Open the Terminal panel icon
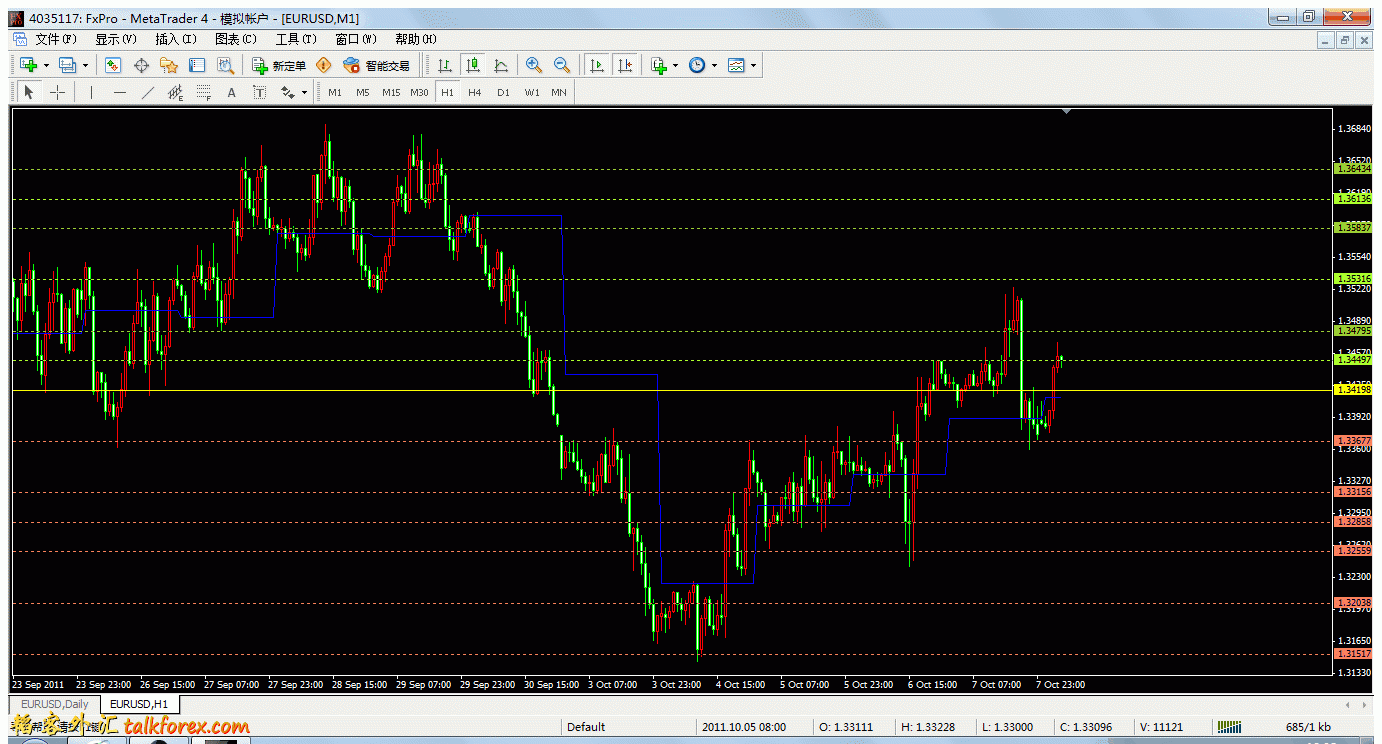This screenshot has height=744, width=1382. (x=197, y=65)
